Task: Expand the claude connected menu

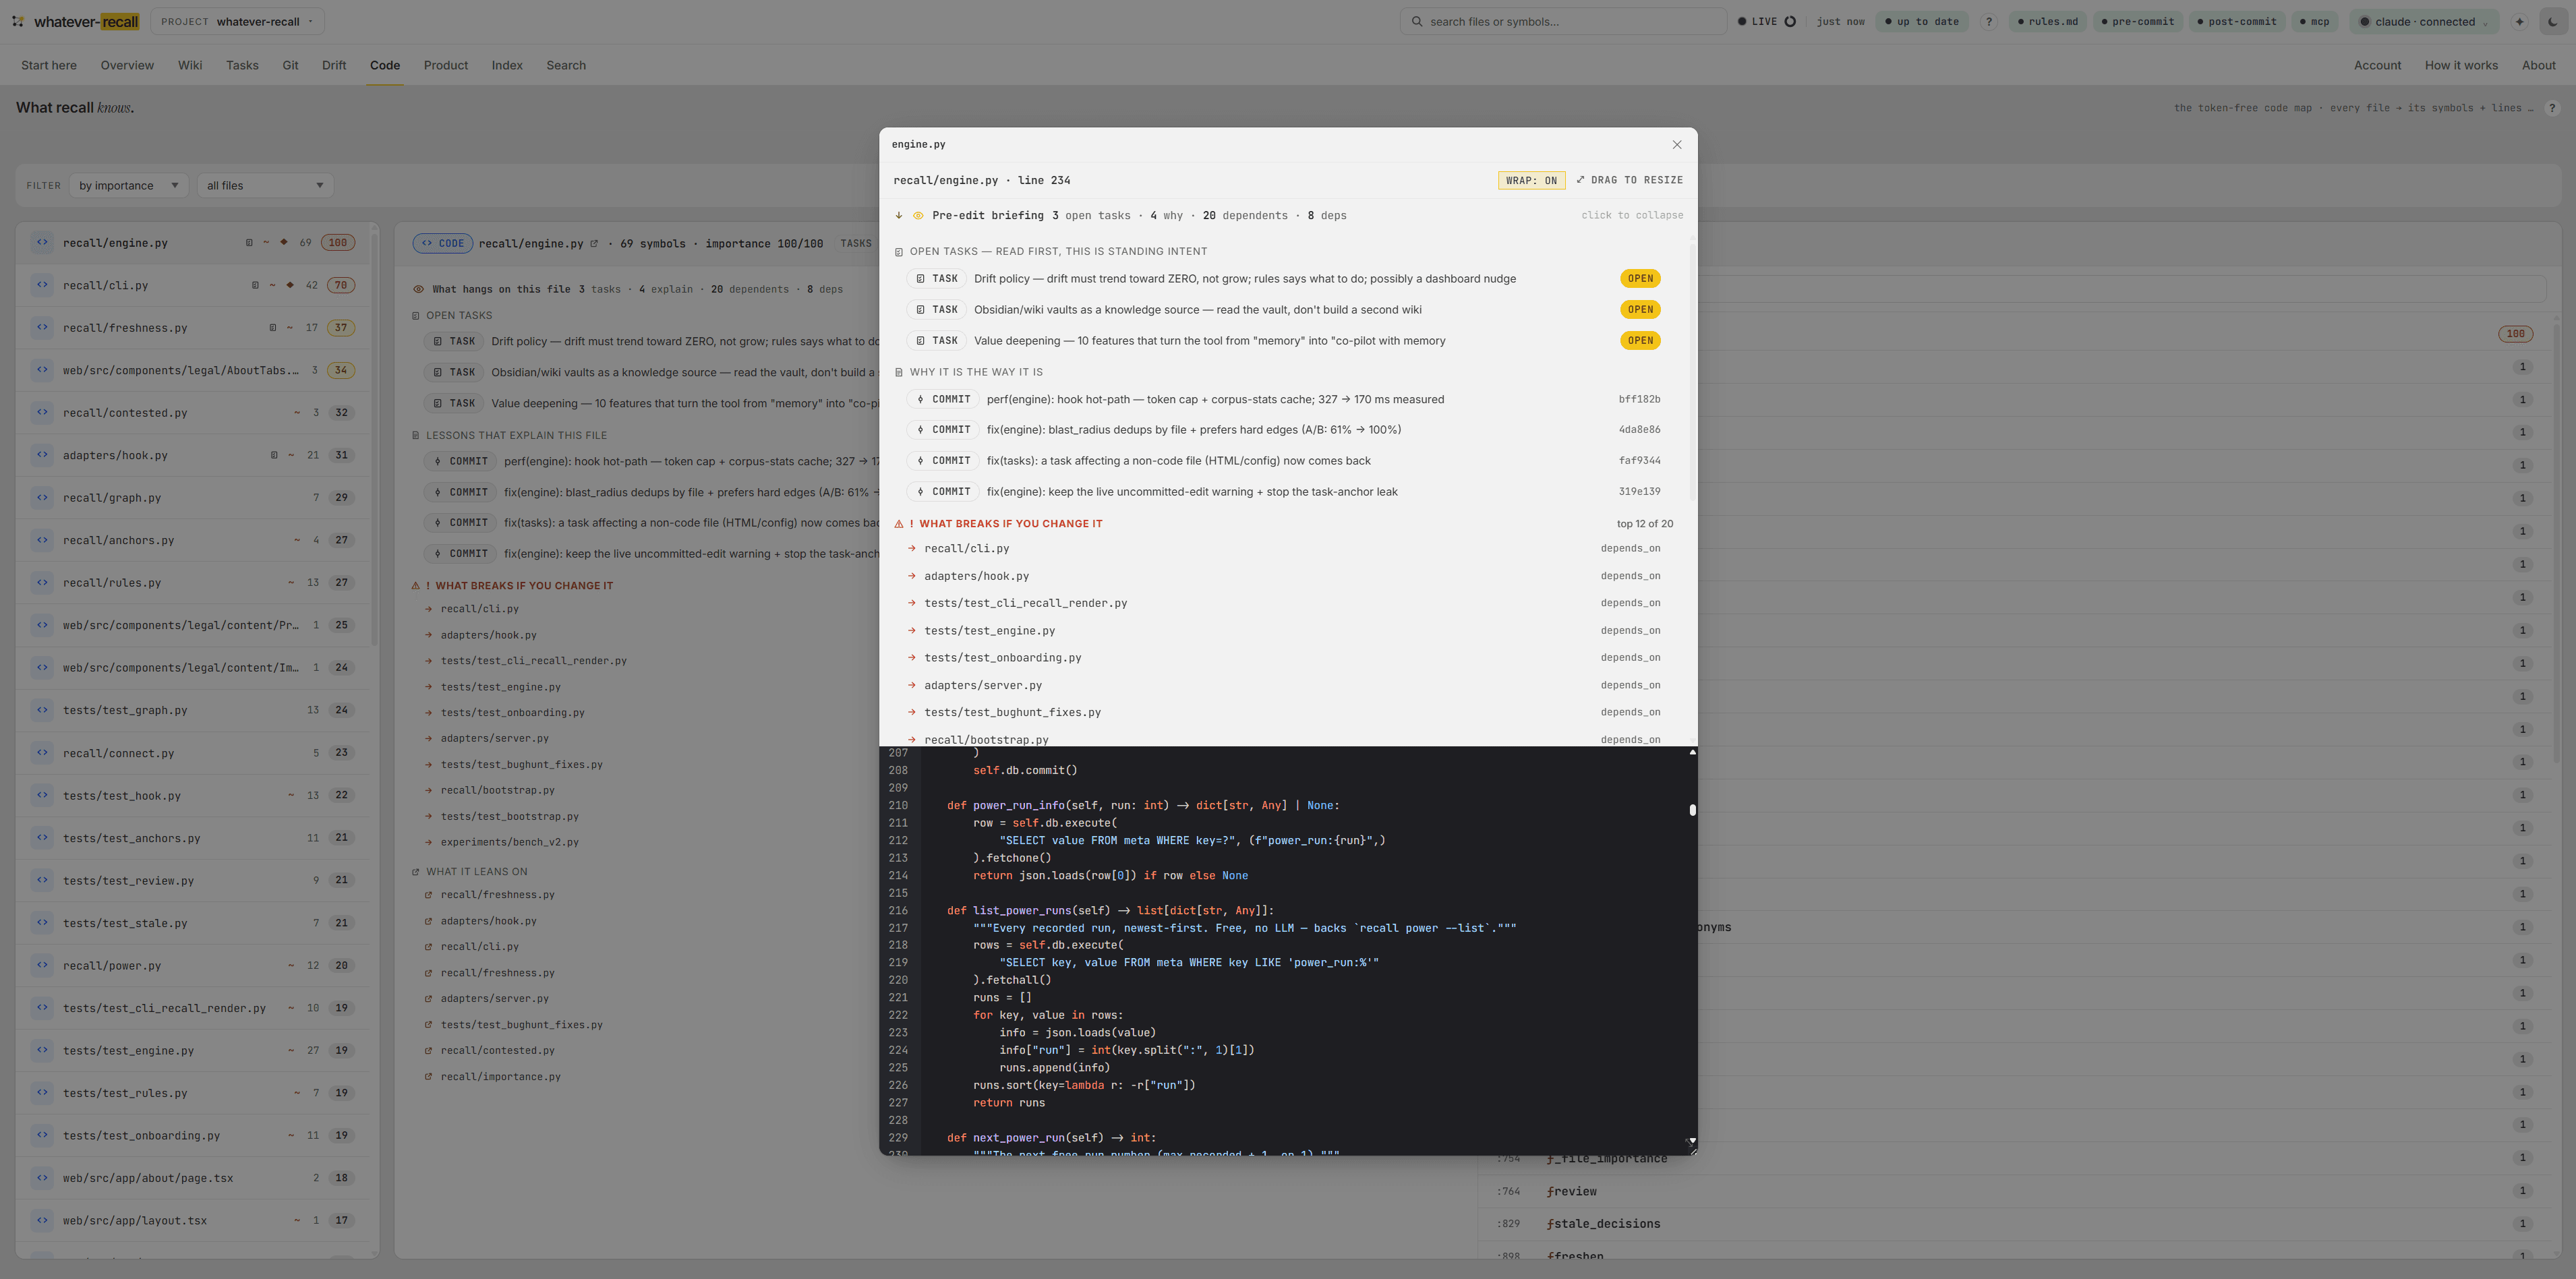Action: coord(2424,21)
